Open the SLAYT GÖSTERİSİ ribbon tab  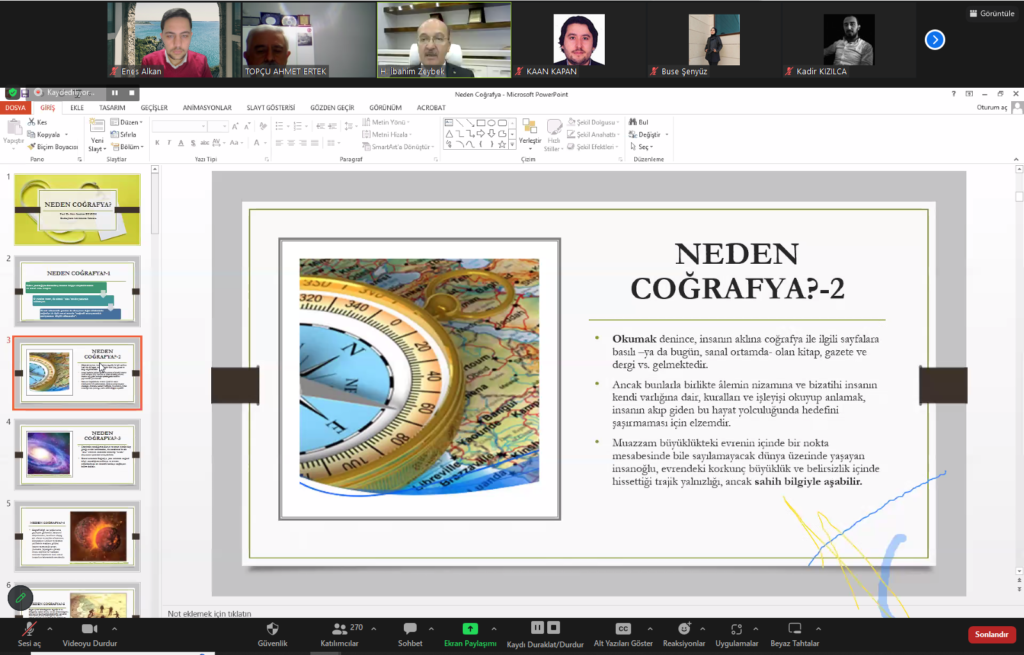[270, 108]
